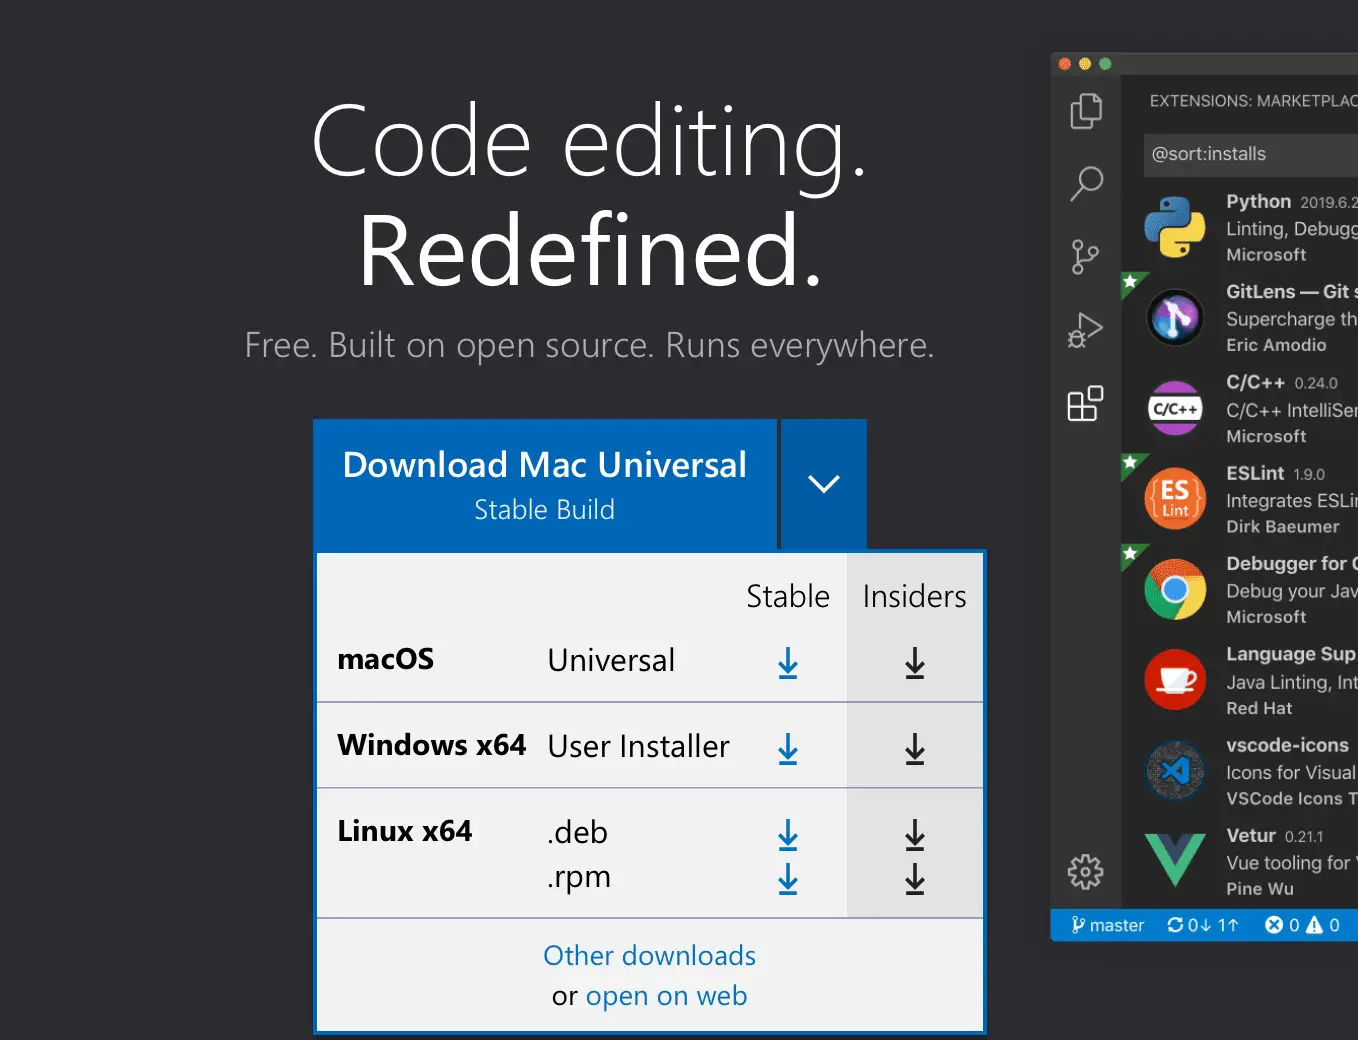Select the C/C++ extension icon
The width and height of the screenshot is (1358, 1040).
1175,409
